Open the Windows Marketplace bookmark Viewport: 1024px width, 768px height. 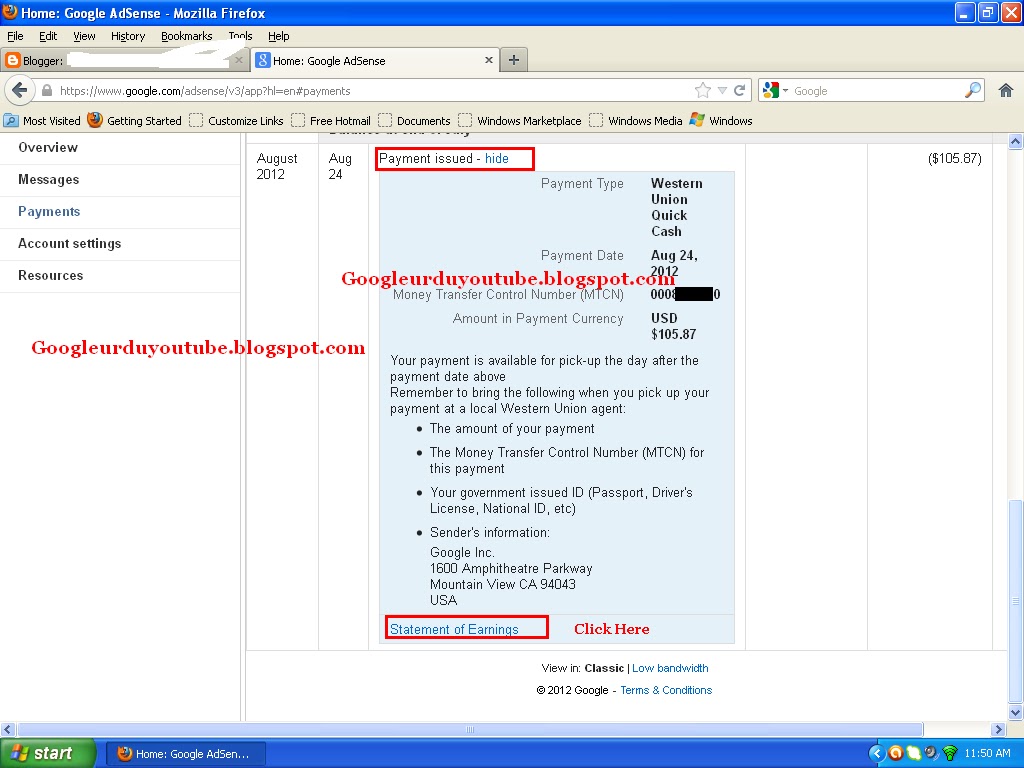(520, 121)
